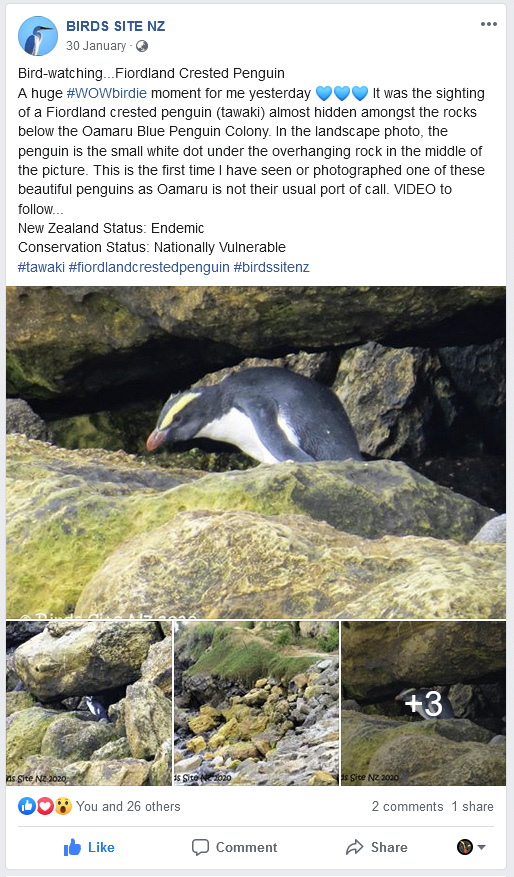514x877 pixels.
Task: Click the BIRDS SITE NZ profile avatar
Action: click(x=37, y=36)
